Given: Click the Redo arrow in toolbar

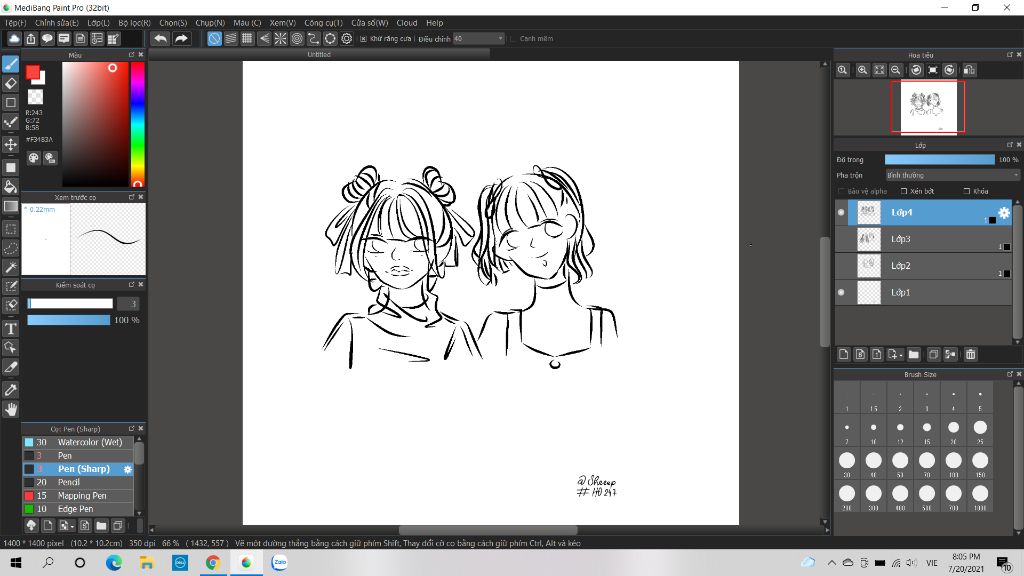Looking at the screenshot, I should (x=181, y=39).
